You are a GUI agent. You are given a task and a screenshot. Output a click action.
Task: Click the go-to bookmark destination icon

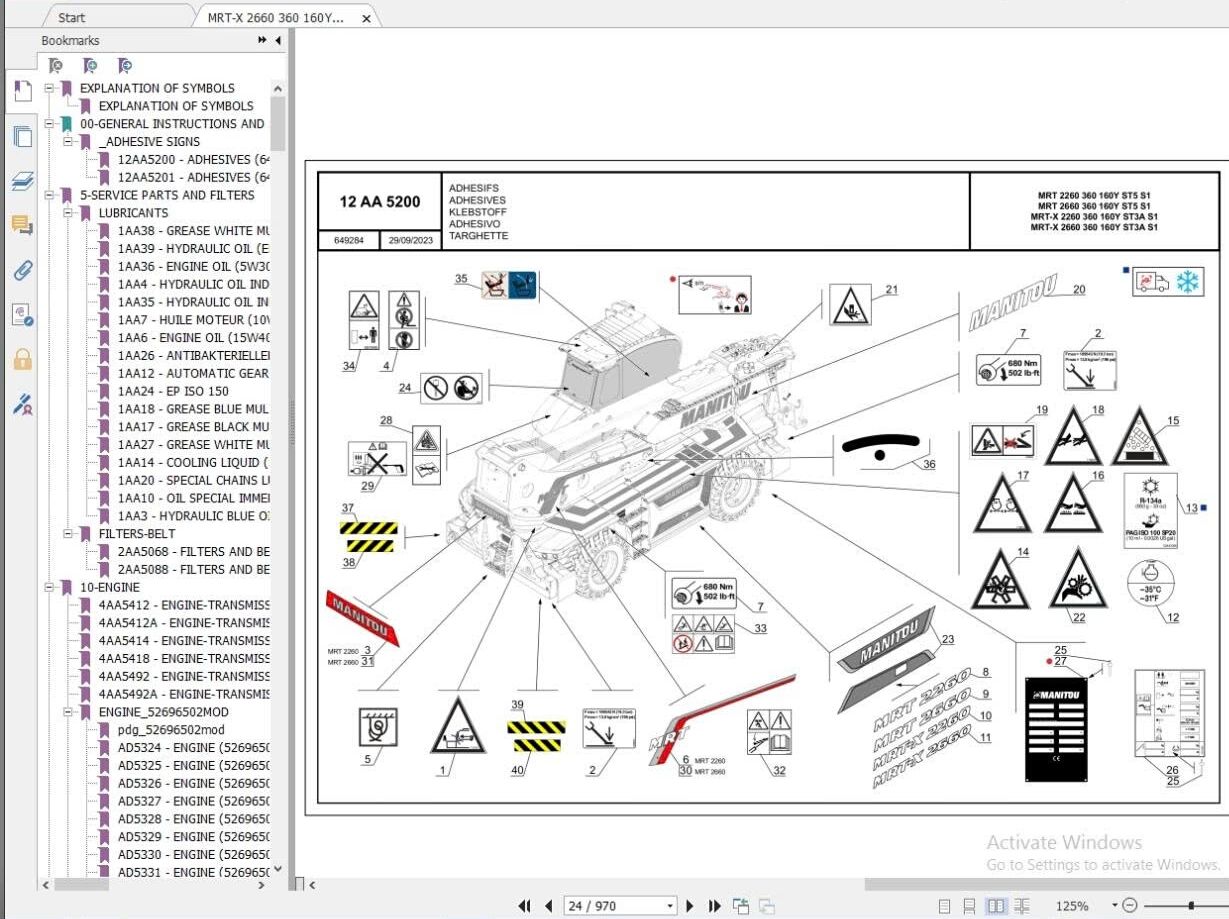[124, 66]
